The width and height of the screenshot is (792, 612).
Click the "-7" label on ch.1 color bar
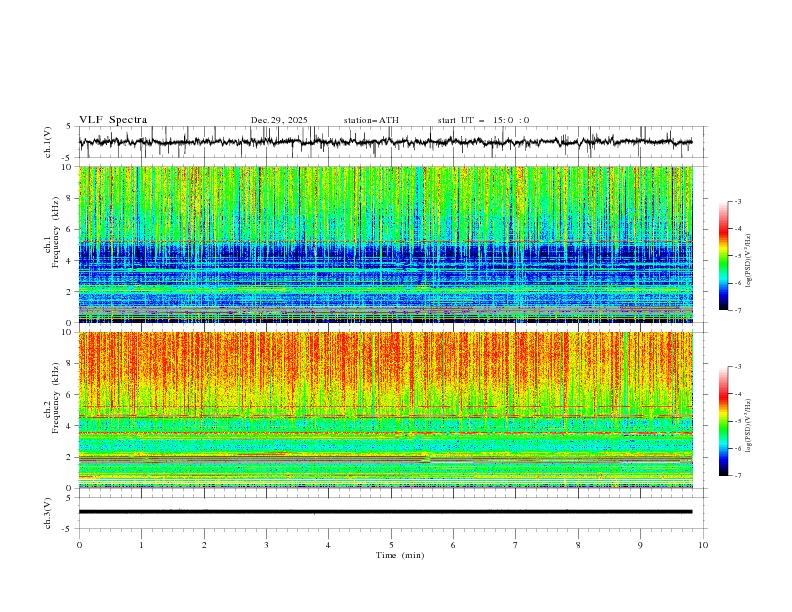point(738,310)
